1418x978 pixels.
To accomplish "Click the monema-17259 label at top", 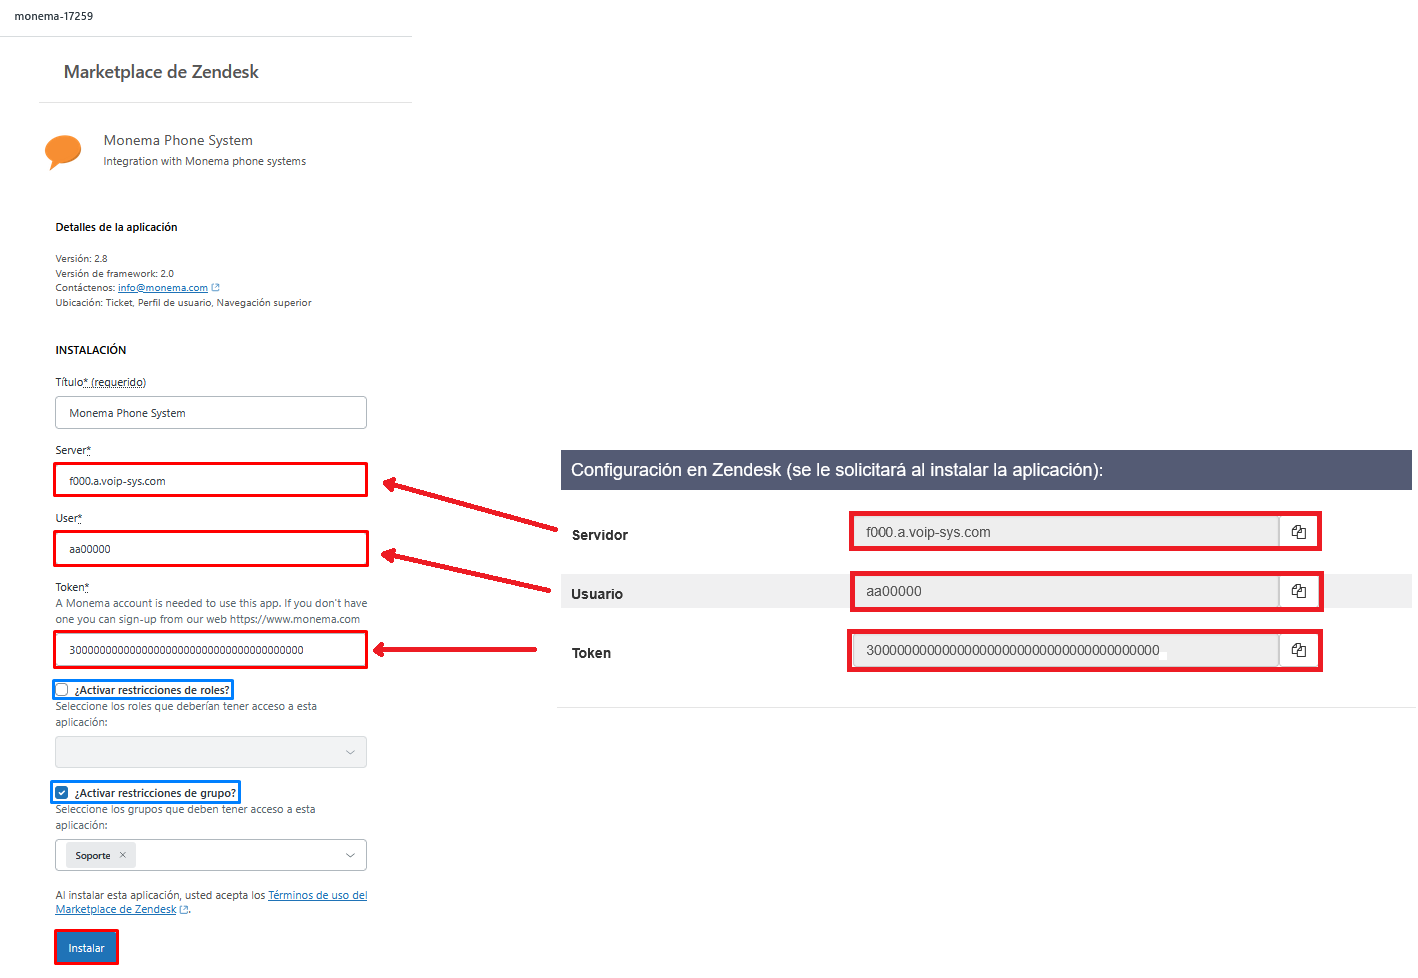I will (54, 16).
